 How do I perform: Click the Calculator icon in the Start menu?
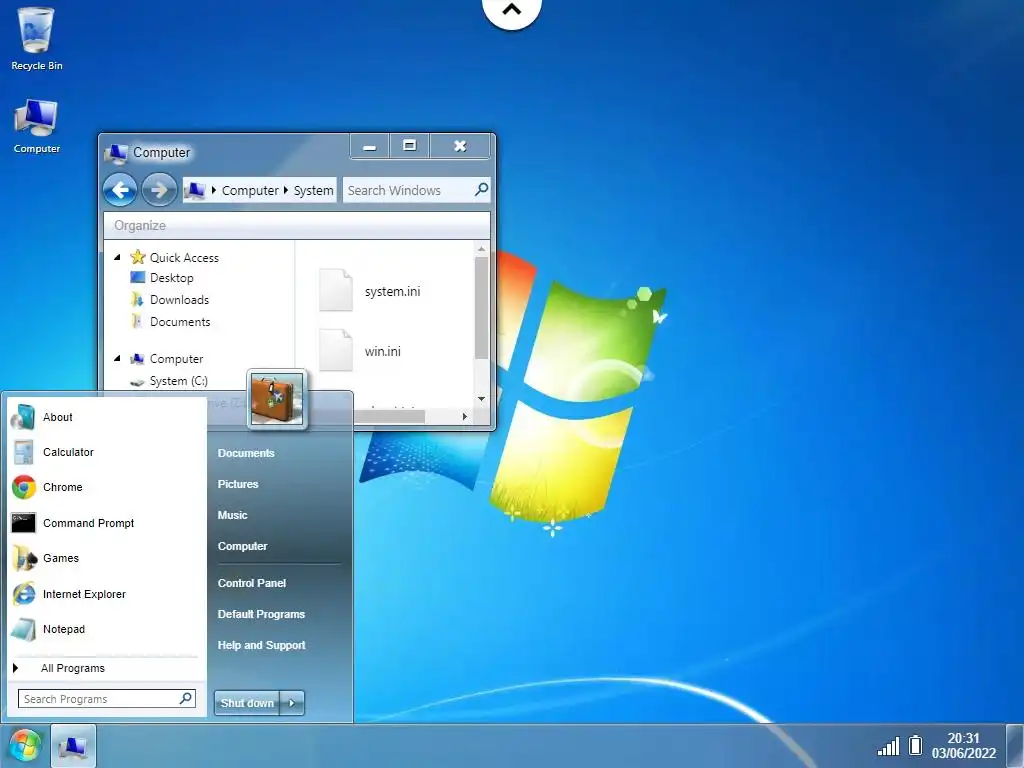pyautogui.click(x=24, y=453)
